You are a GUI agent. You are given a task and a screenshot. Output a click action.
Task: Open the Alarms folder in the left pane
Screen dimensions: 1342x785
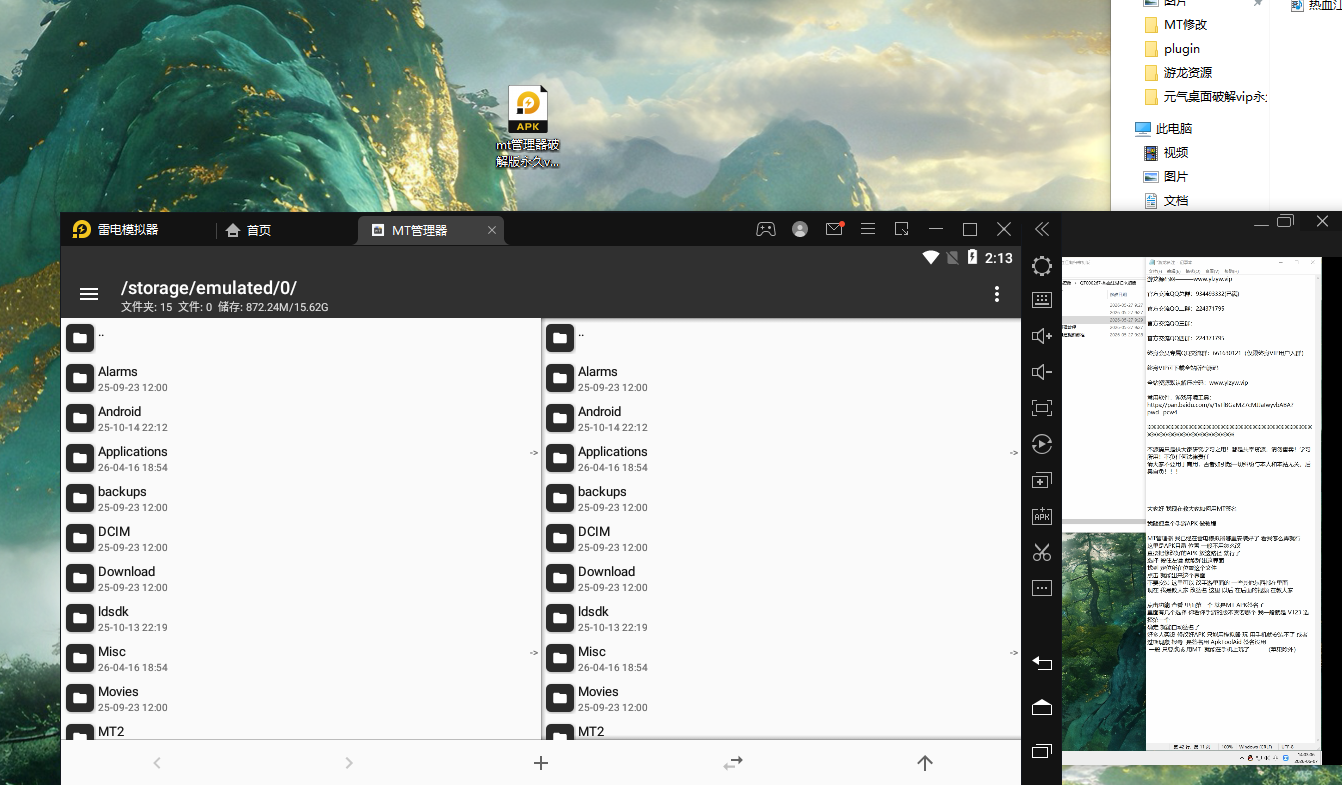(x=300, y=378)
